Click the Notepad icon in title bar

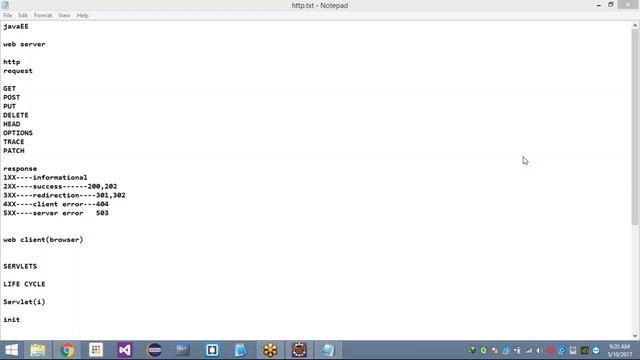coord(5,5)
